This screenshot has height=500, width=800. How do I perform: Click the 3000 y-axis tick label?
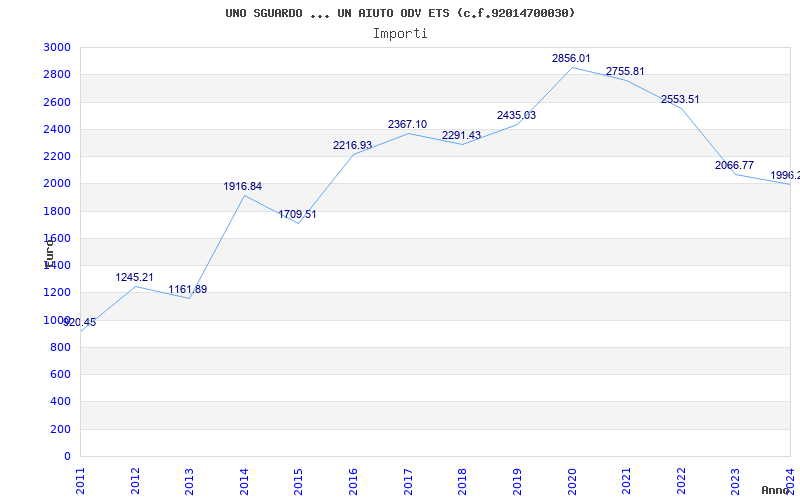[57, 47]
